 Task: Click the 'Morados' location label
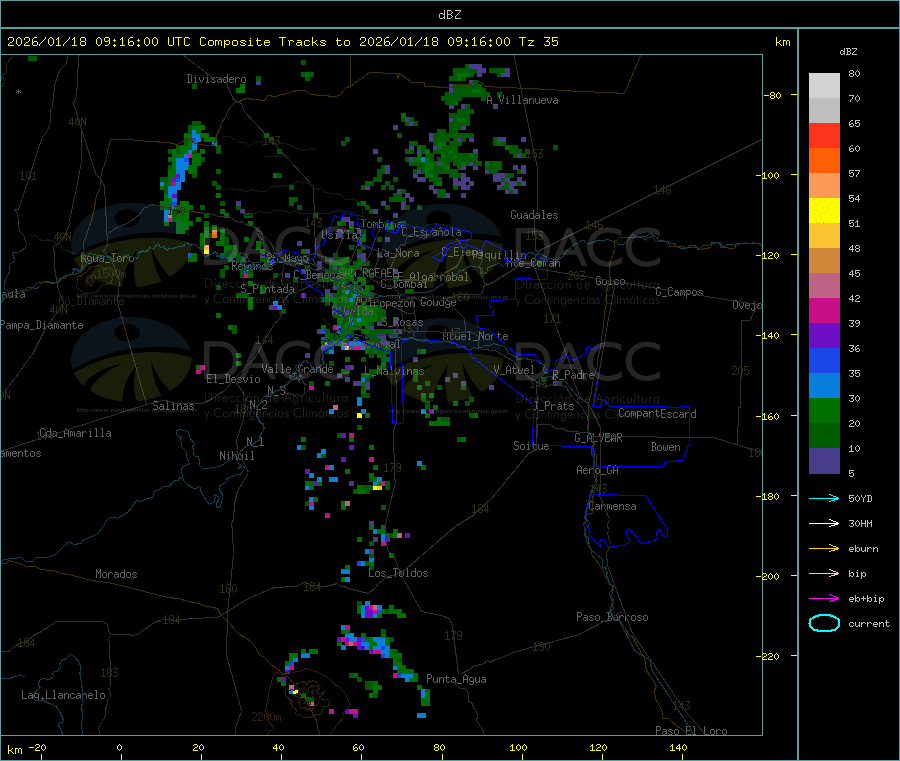click(117, 574)
